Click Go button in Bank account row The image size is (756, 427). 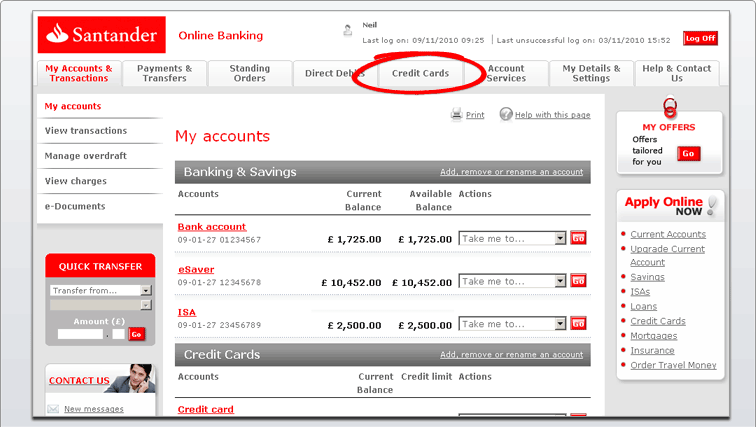[579, 238]
